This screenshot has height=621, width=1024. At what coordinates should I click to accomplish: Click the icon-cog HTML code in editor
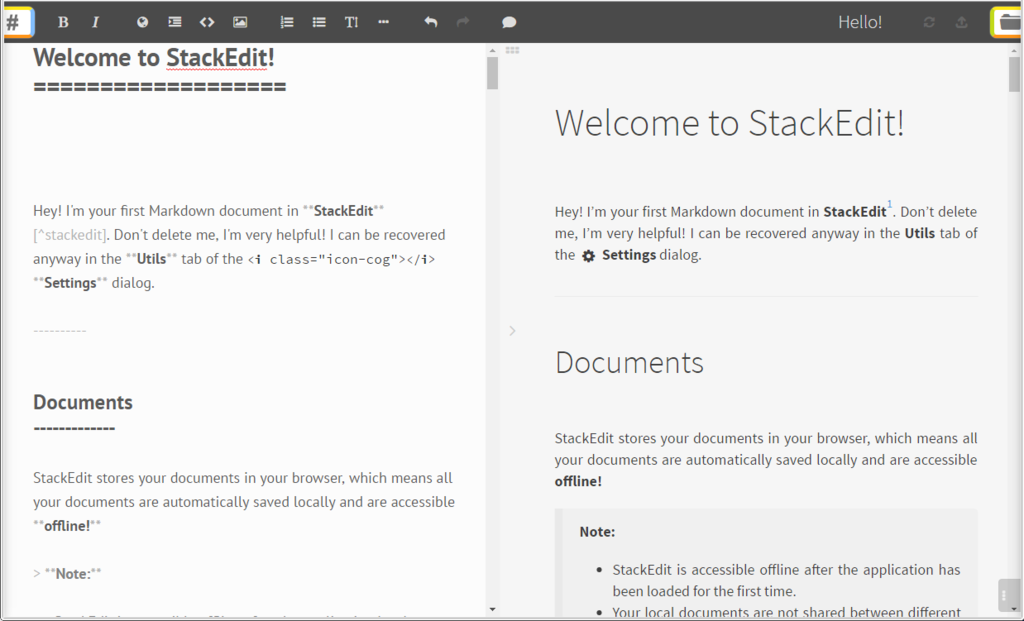(342, 259)
